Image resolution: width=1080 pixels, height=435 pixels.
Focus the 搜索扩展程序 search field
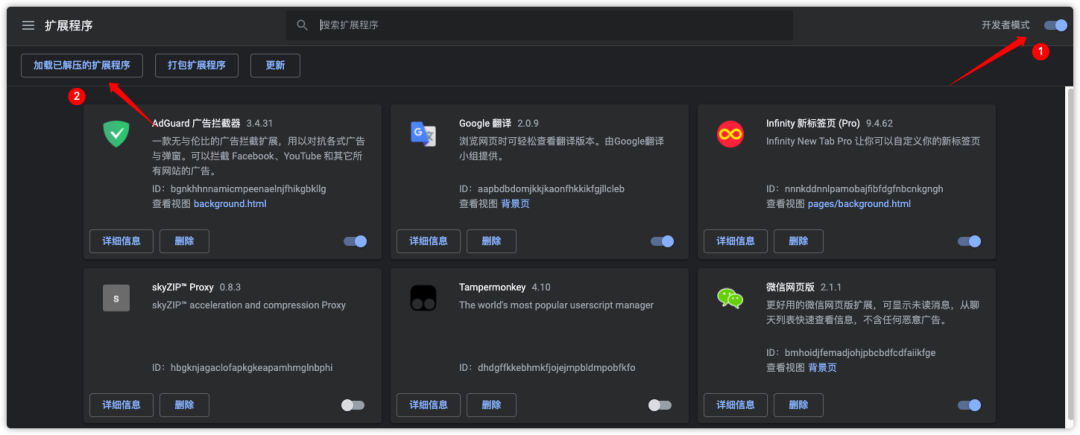[539, 25]
